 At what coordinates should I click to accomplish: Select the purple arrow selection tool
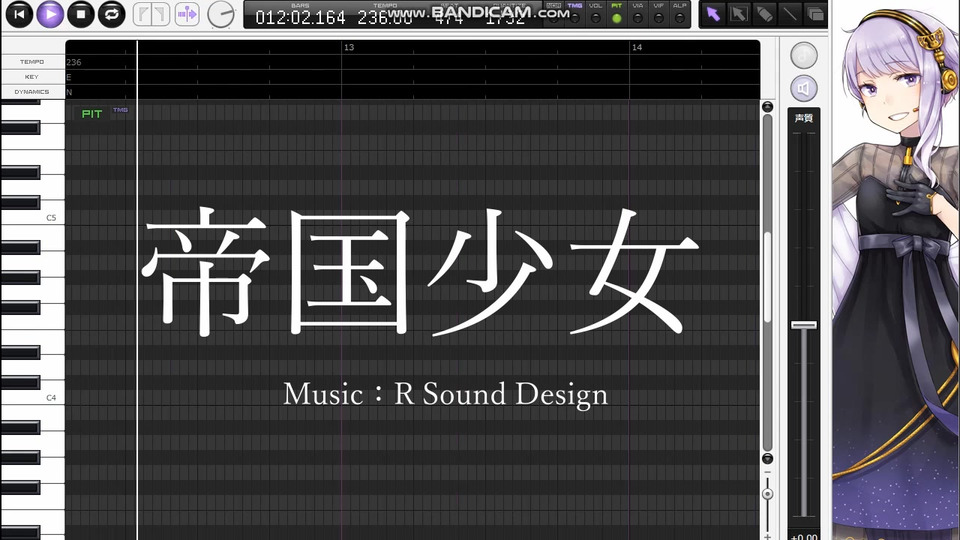pyautogui.click(x=713, y=14)
